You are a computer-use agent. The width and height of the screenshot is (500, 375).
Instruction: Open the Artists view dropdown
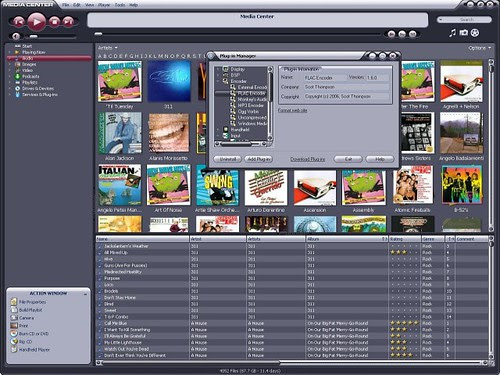pos(108,48)
